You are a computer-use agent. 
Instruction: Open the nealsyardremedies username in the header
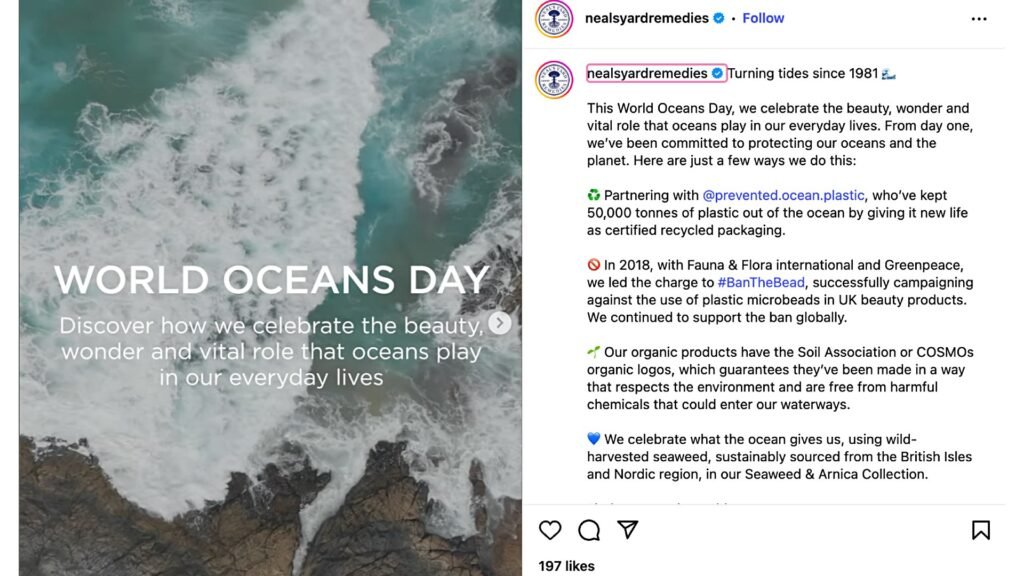tap(647, 18)
